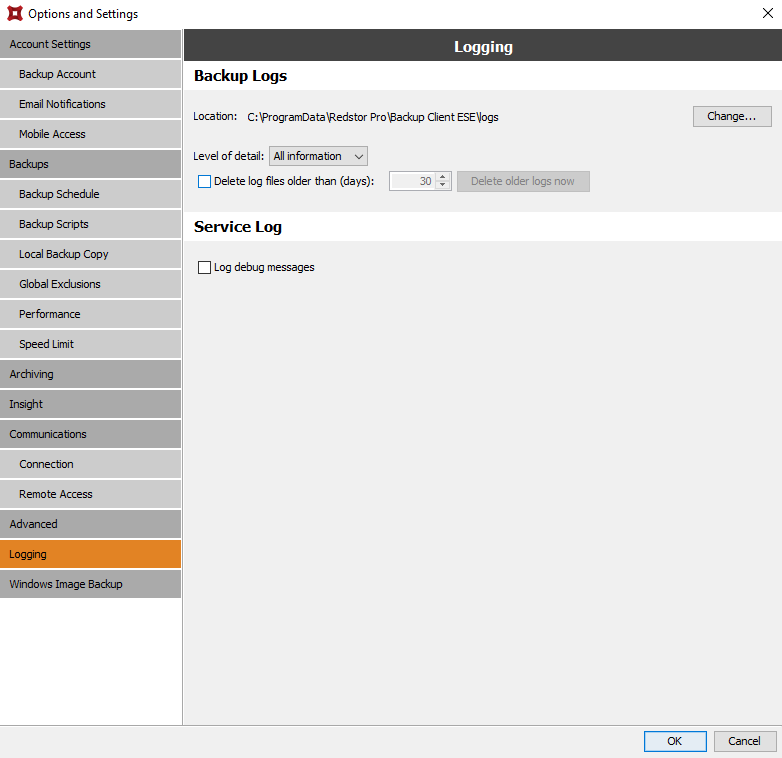Screen dimensions: 782x758
Task: Click the Service Log heading
Action: 238,227
